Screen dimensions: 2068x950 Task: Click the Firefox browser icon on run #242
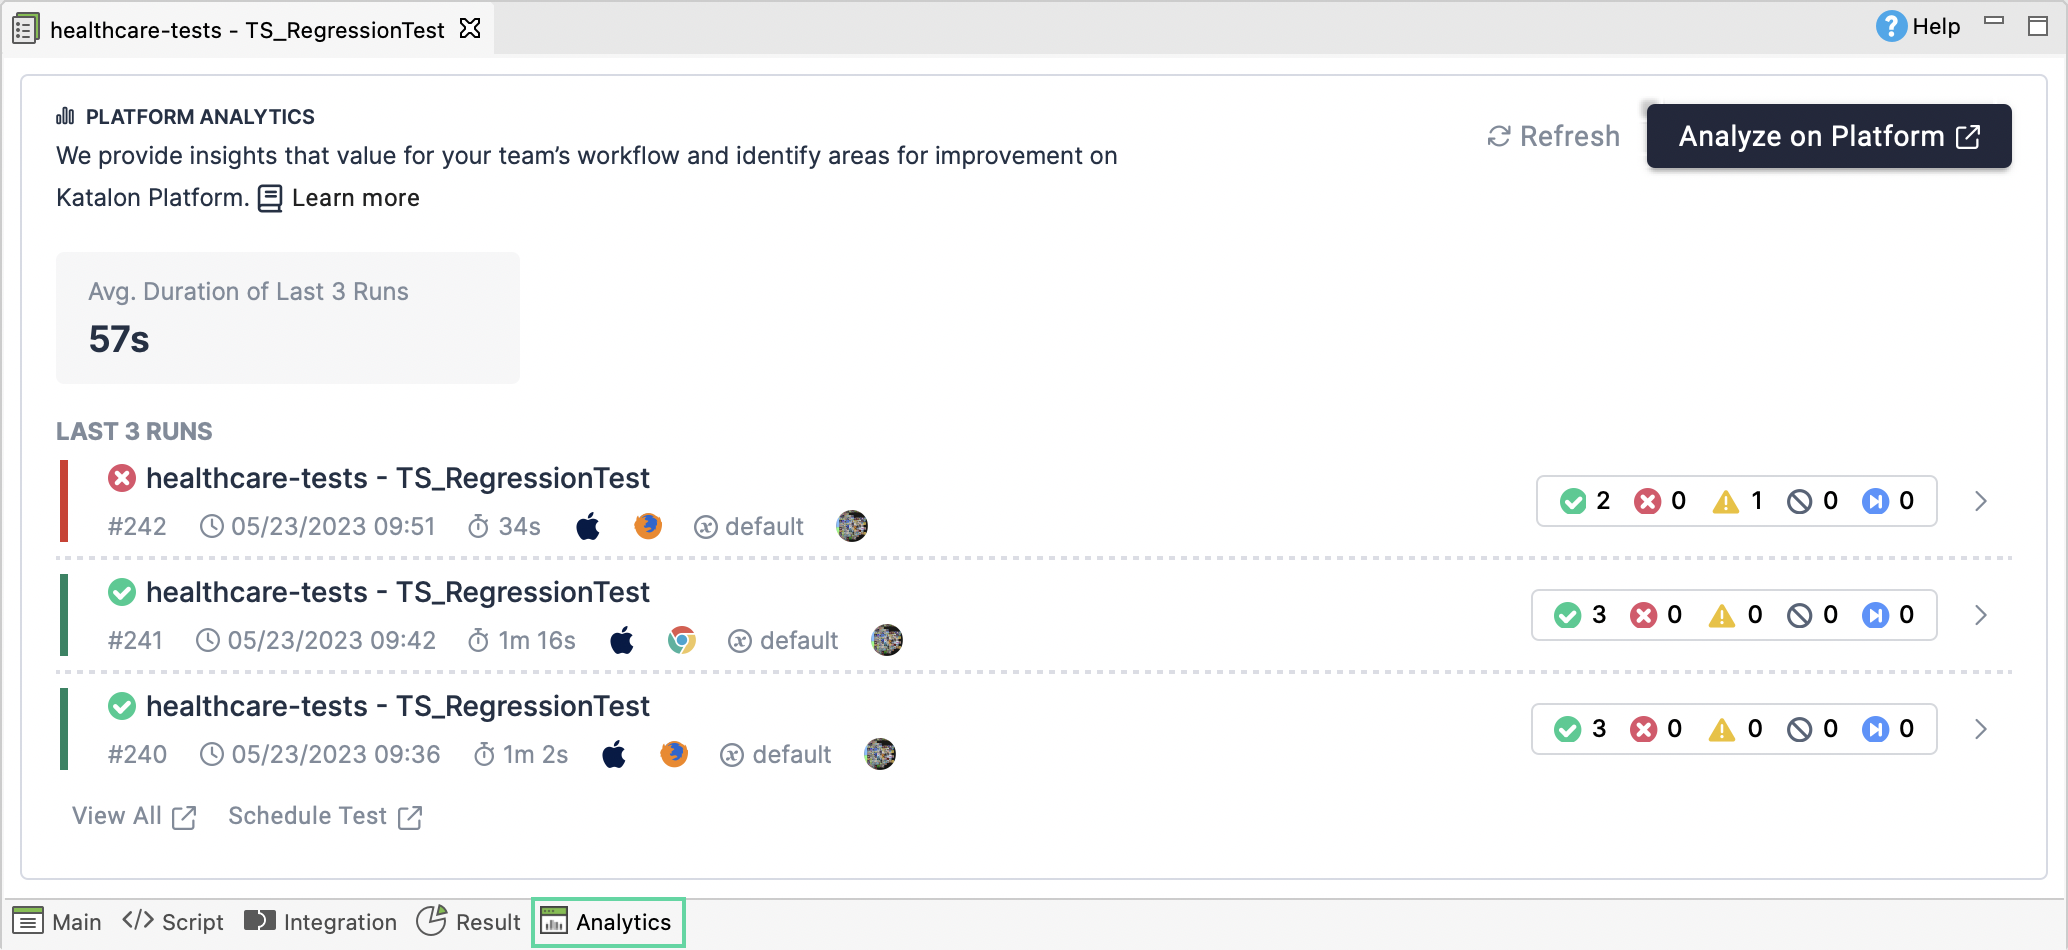[x=648, y=526]
